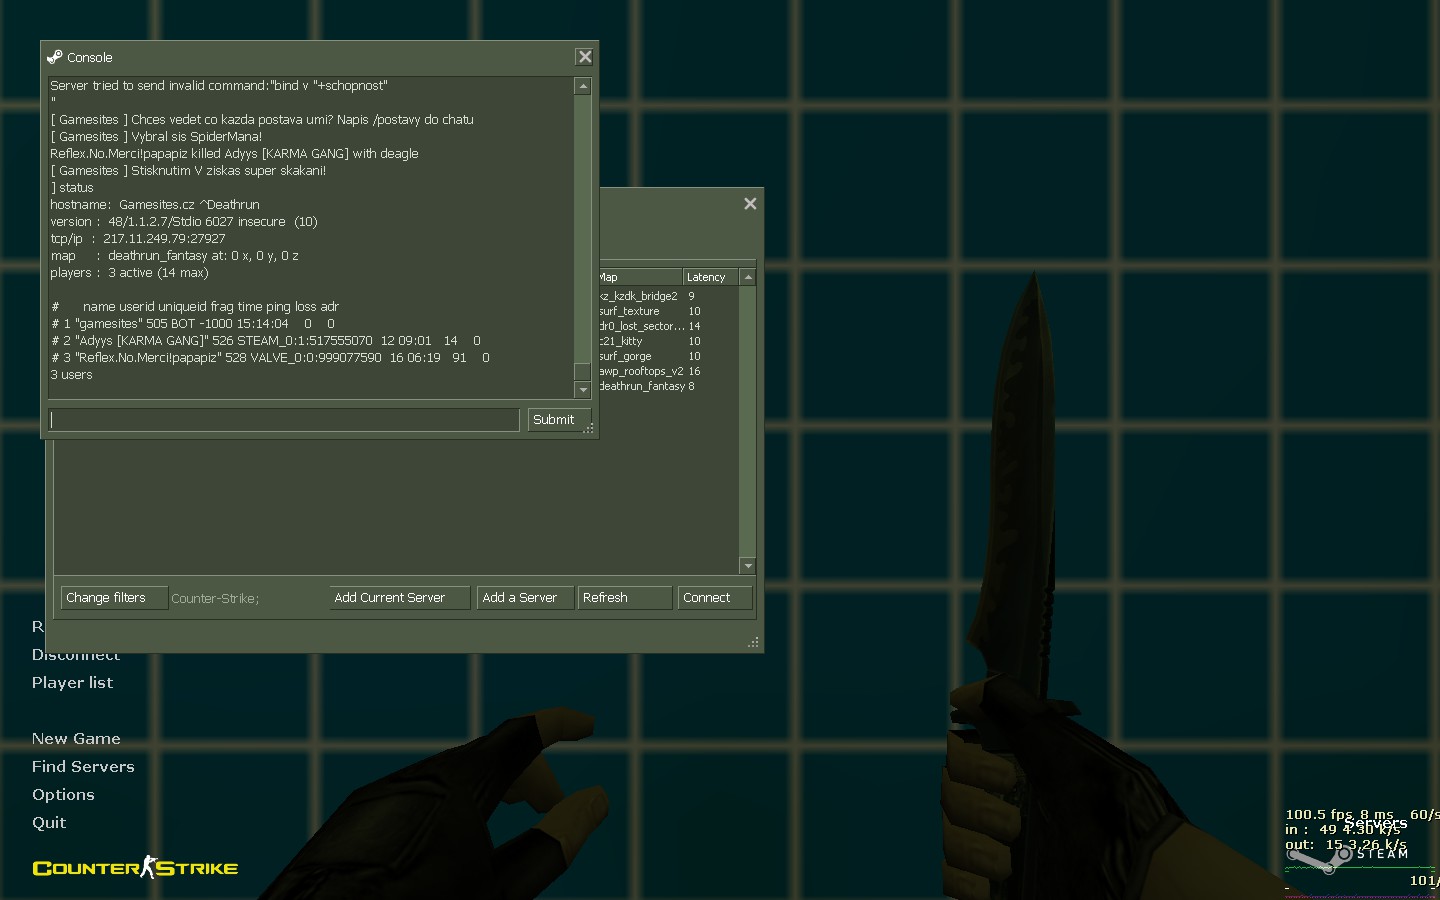Click the version 48/1.1.2.7 console line

(x=184, y=222)
